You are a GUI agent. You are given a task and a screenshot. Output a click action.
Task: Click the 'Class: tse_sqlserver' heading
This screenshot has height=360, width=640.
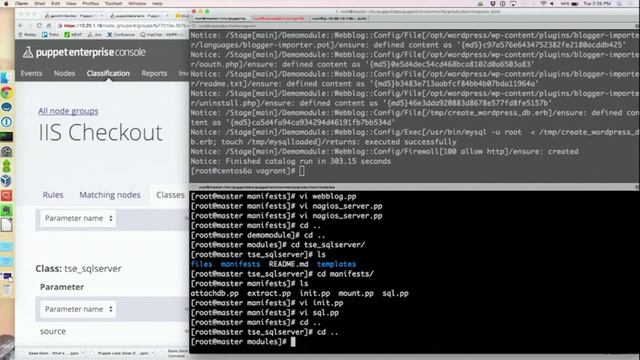click(x=78, y=269)
